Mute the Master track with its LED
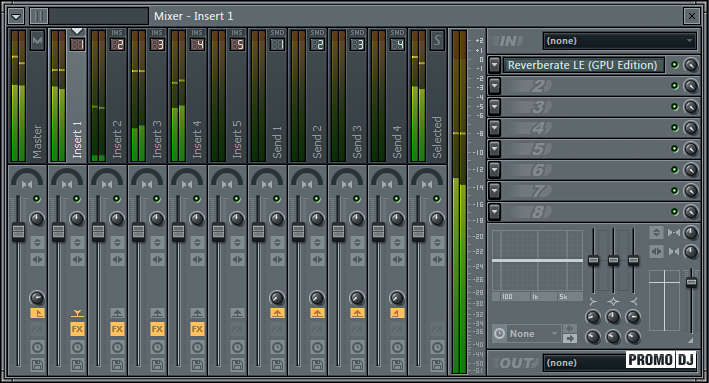The height and width of the screenshot is (383, 709). coord(37,199)
